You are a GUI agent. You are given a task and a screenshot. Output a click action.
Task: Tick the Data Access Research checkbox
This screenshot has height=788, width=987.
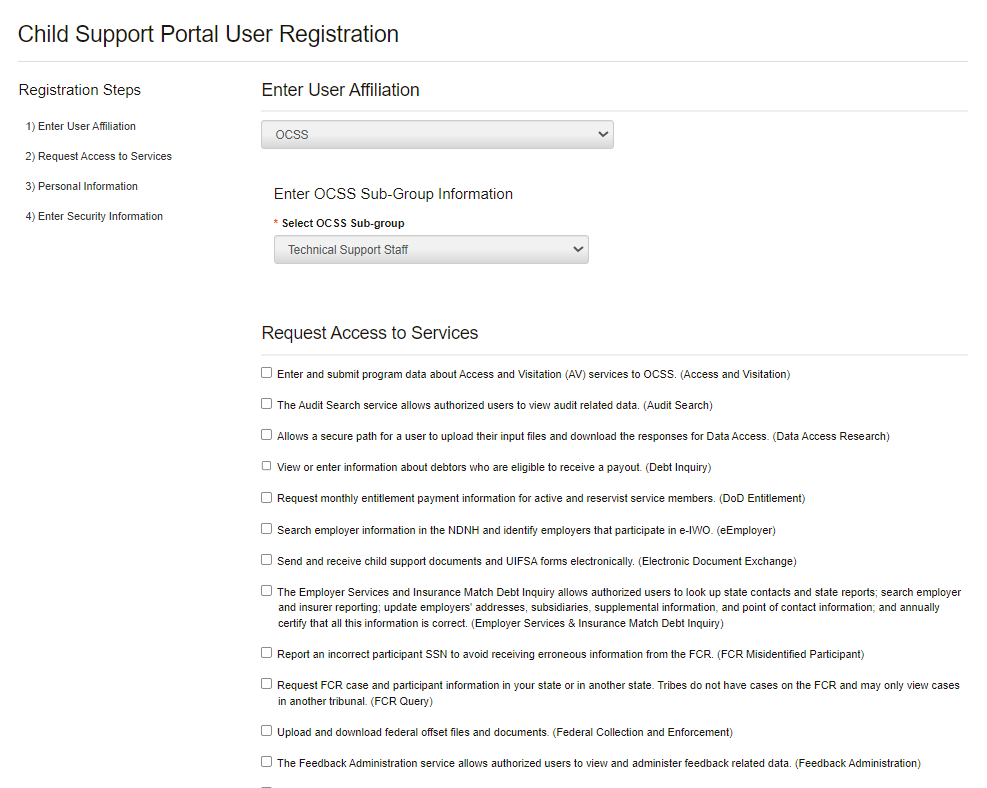267,435
